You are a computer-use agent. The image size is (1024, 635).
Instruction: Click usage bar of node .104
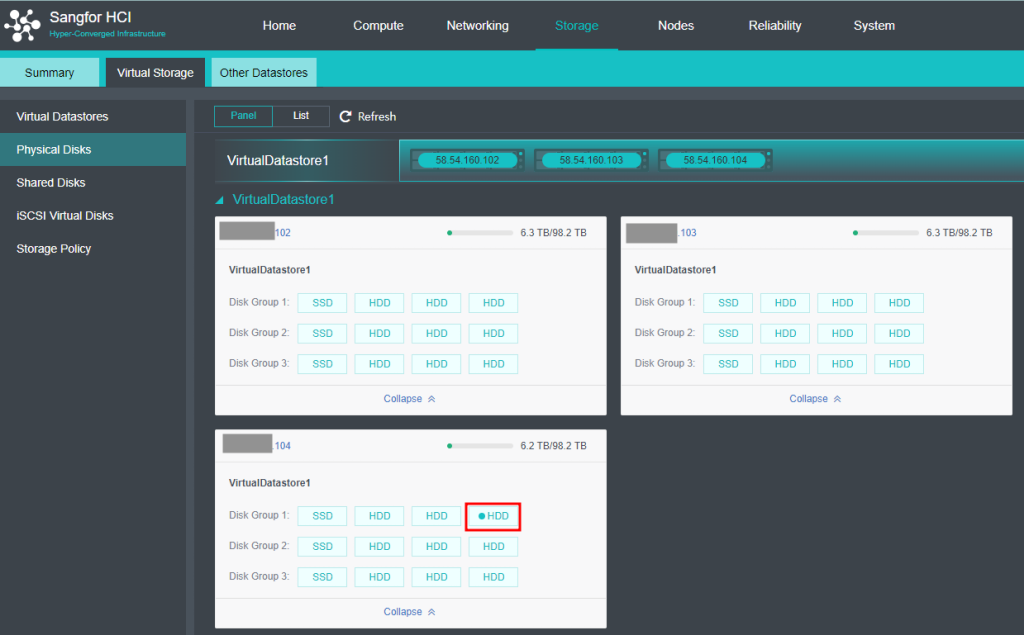pyautogui.click(x=480, y=446)
